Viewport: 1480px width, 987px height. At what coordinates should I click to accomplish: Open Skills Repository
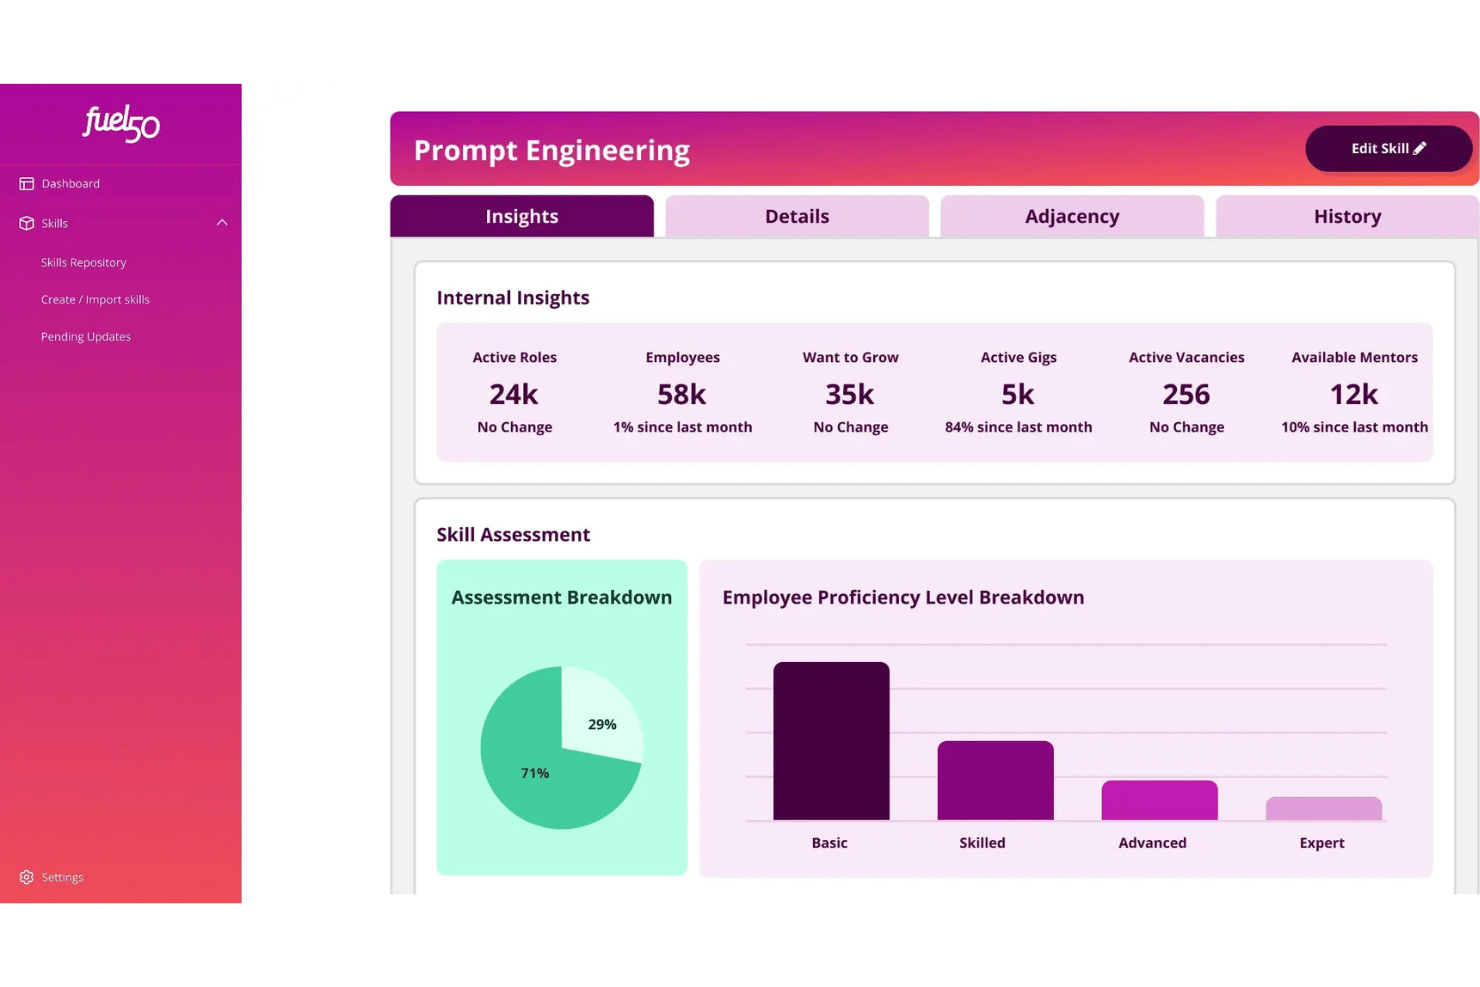[84, 263]
